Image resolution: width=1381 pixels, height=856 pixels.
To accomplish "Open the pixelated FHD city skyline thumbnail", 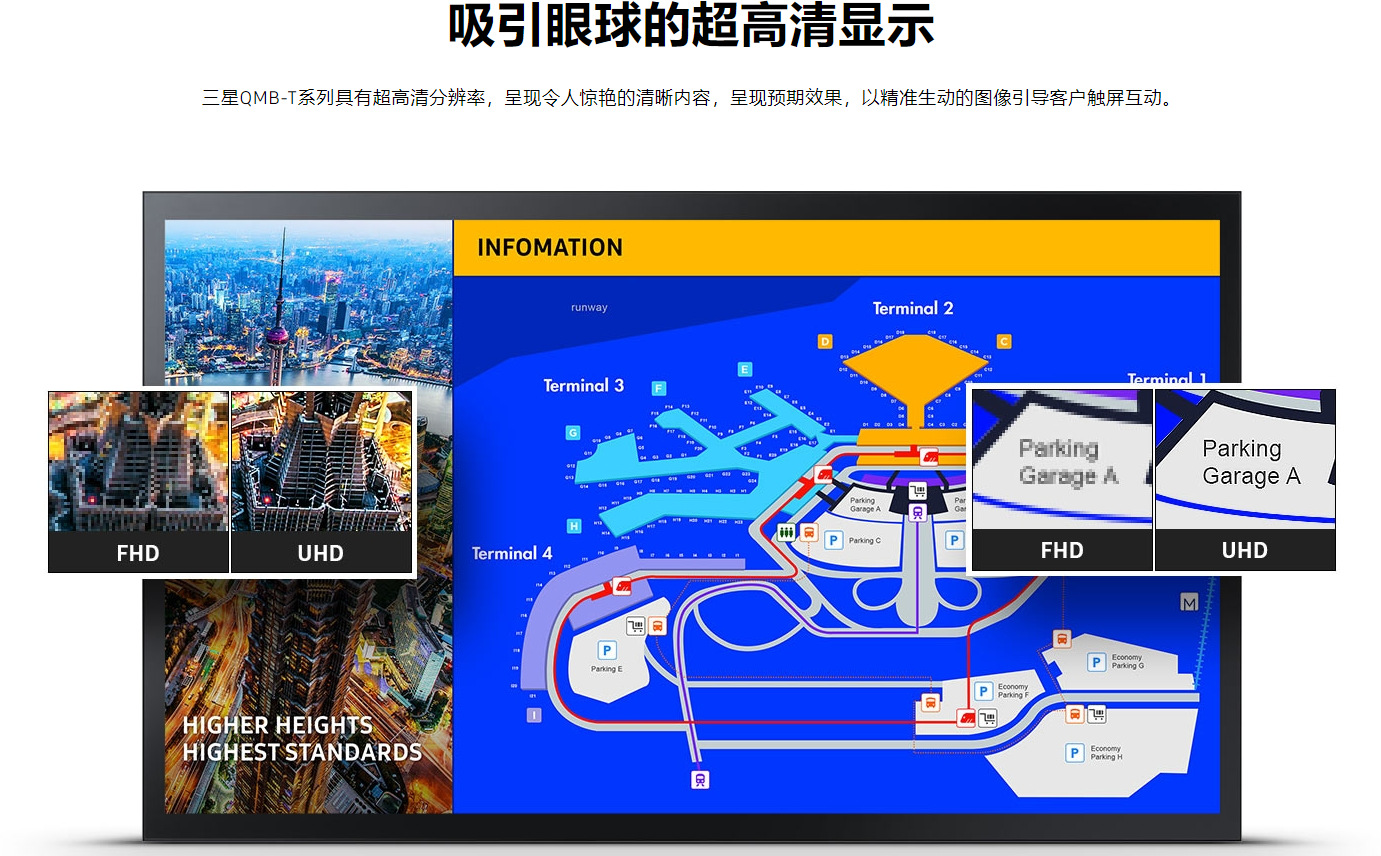I will point(138,460).
